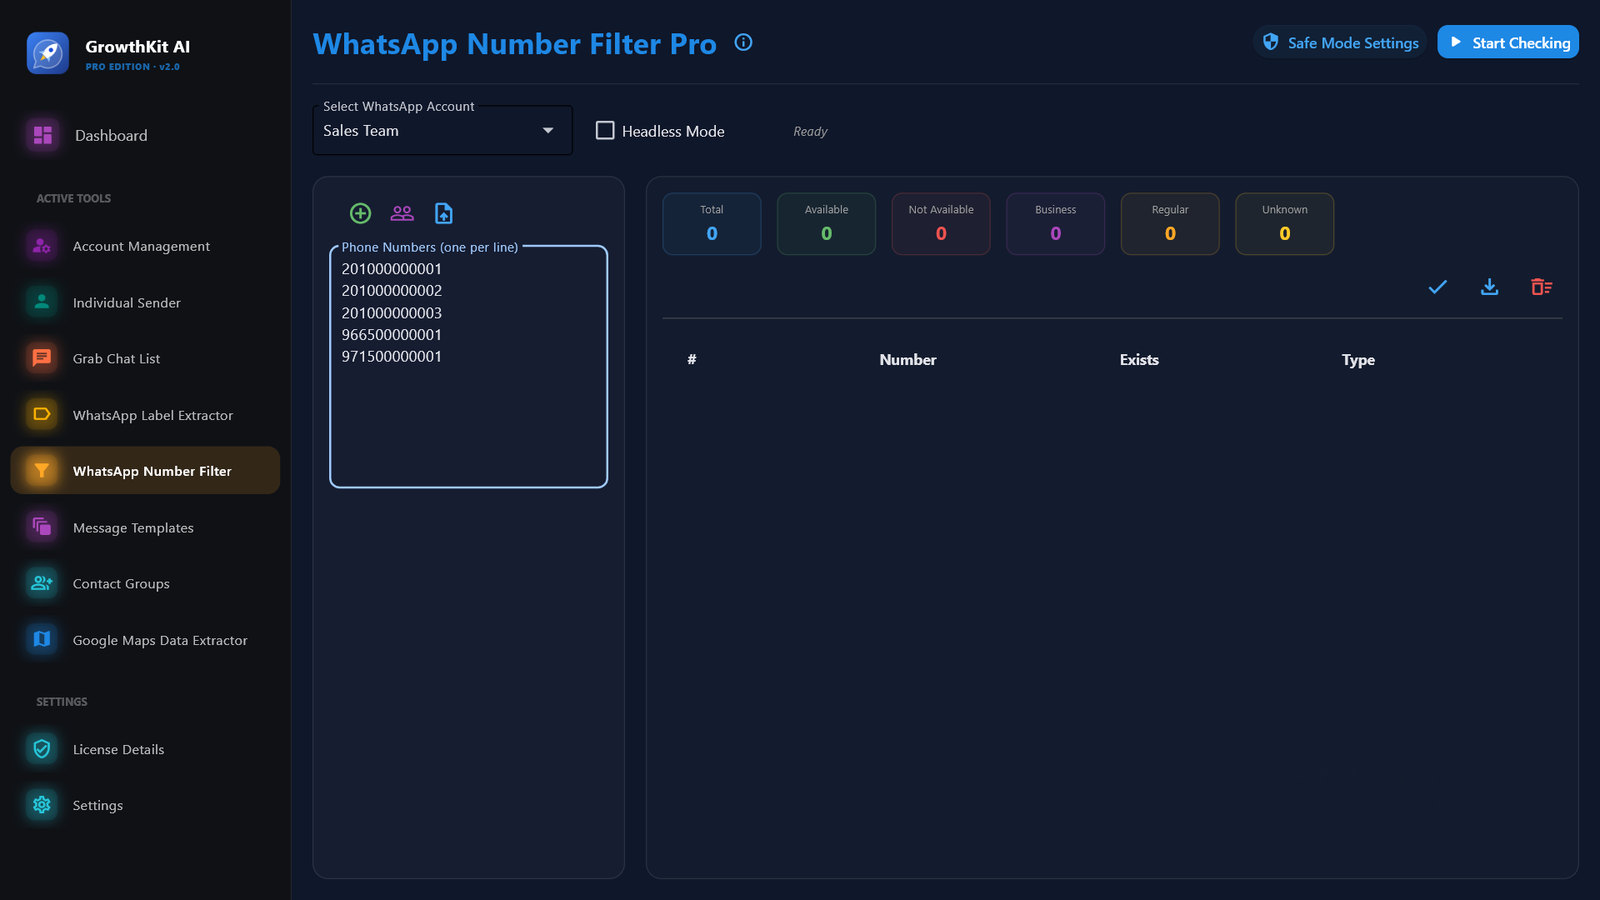Click the download results icon
1600x900 pixels.
click(1489, 287)
